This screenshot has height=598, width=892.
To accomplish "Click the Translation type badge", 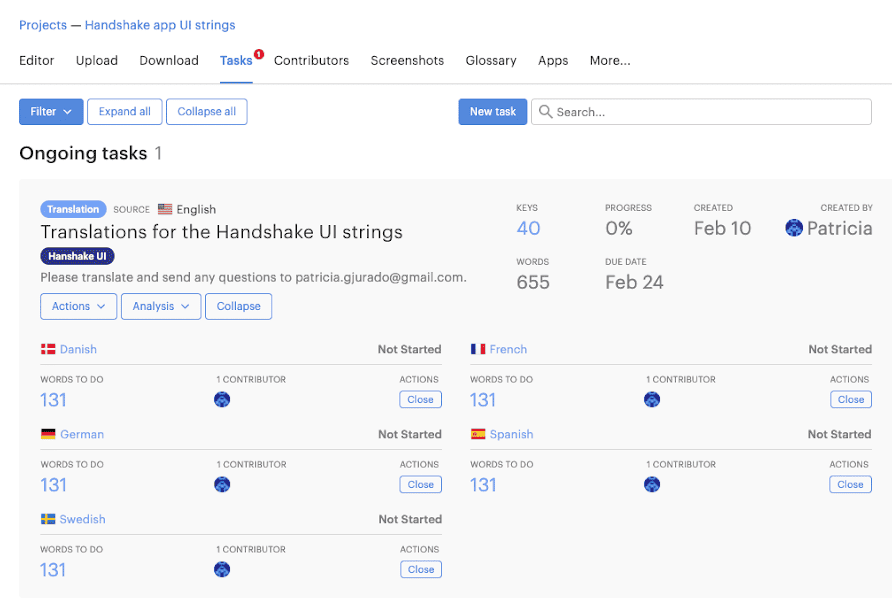I will [x=73, y=209].
